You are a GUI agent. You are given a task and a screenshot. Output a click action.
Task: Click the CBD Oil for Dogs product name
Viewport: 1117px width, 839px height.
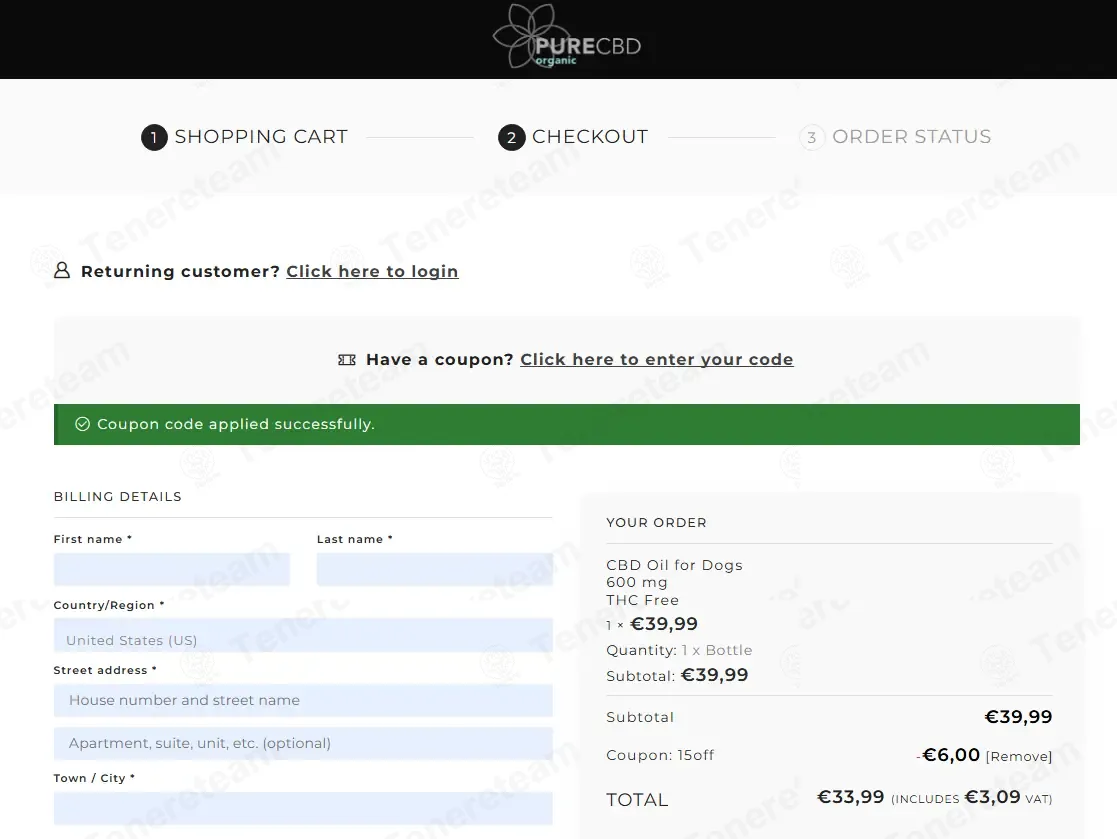(674, 565)
